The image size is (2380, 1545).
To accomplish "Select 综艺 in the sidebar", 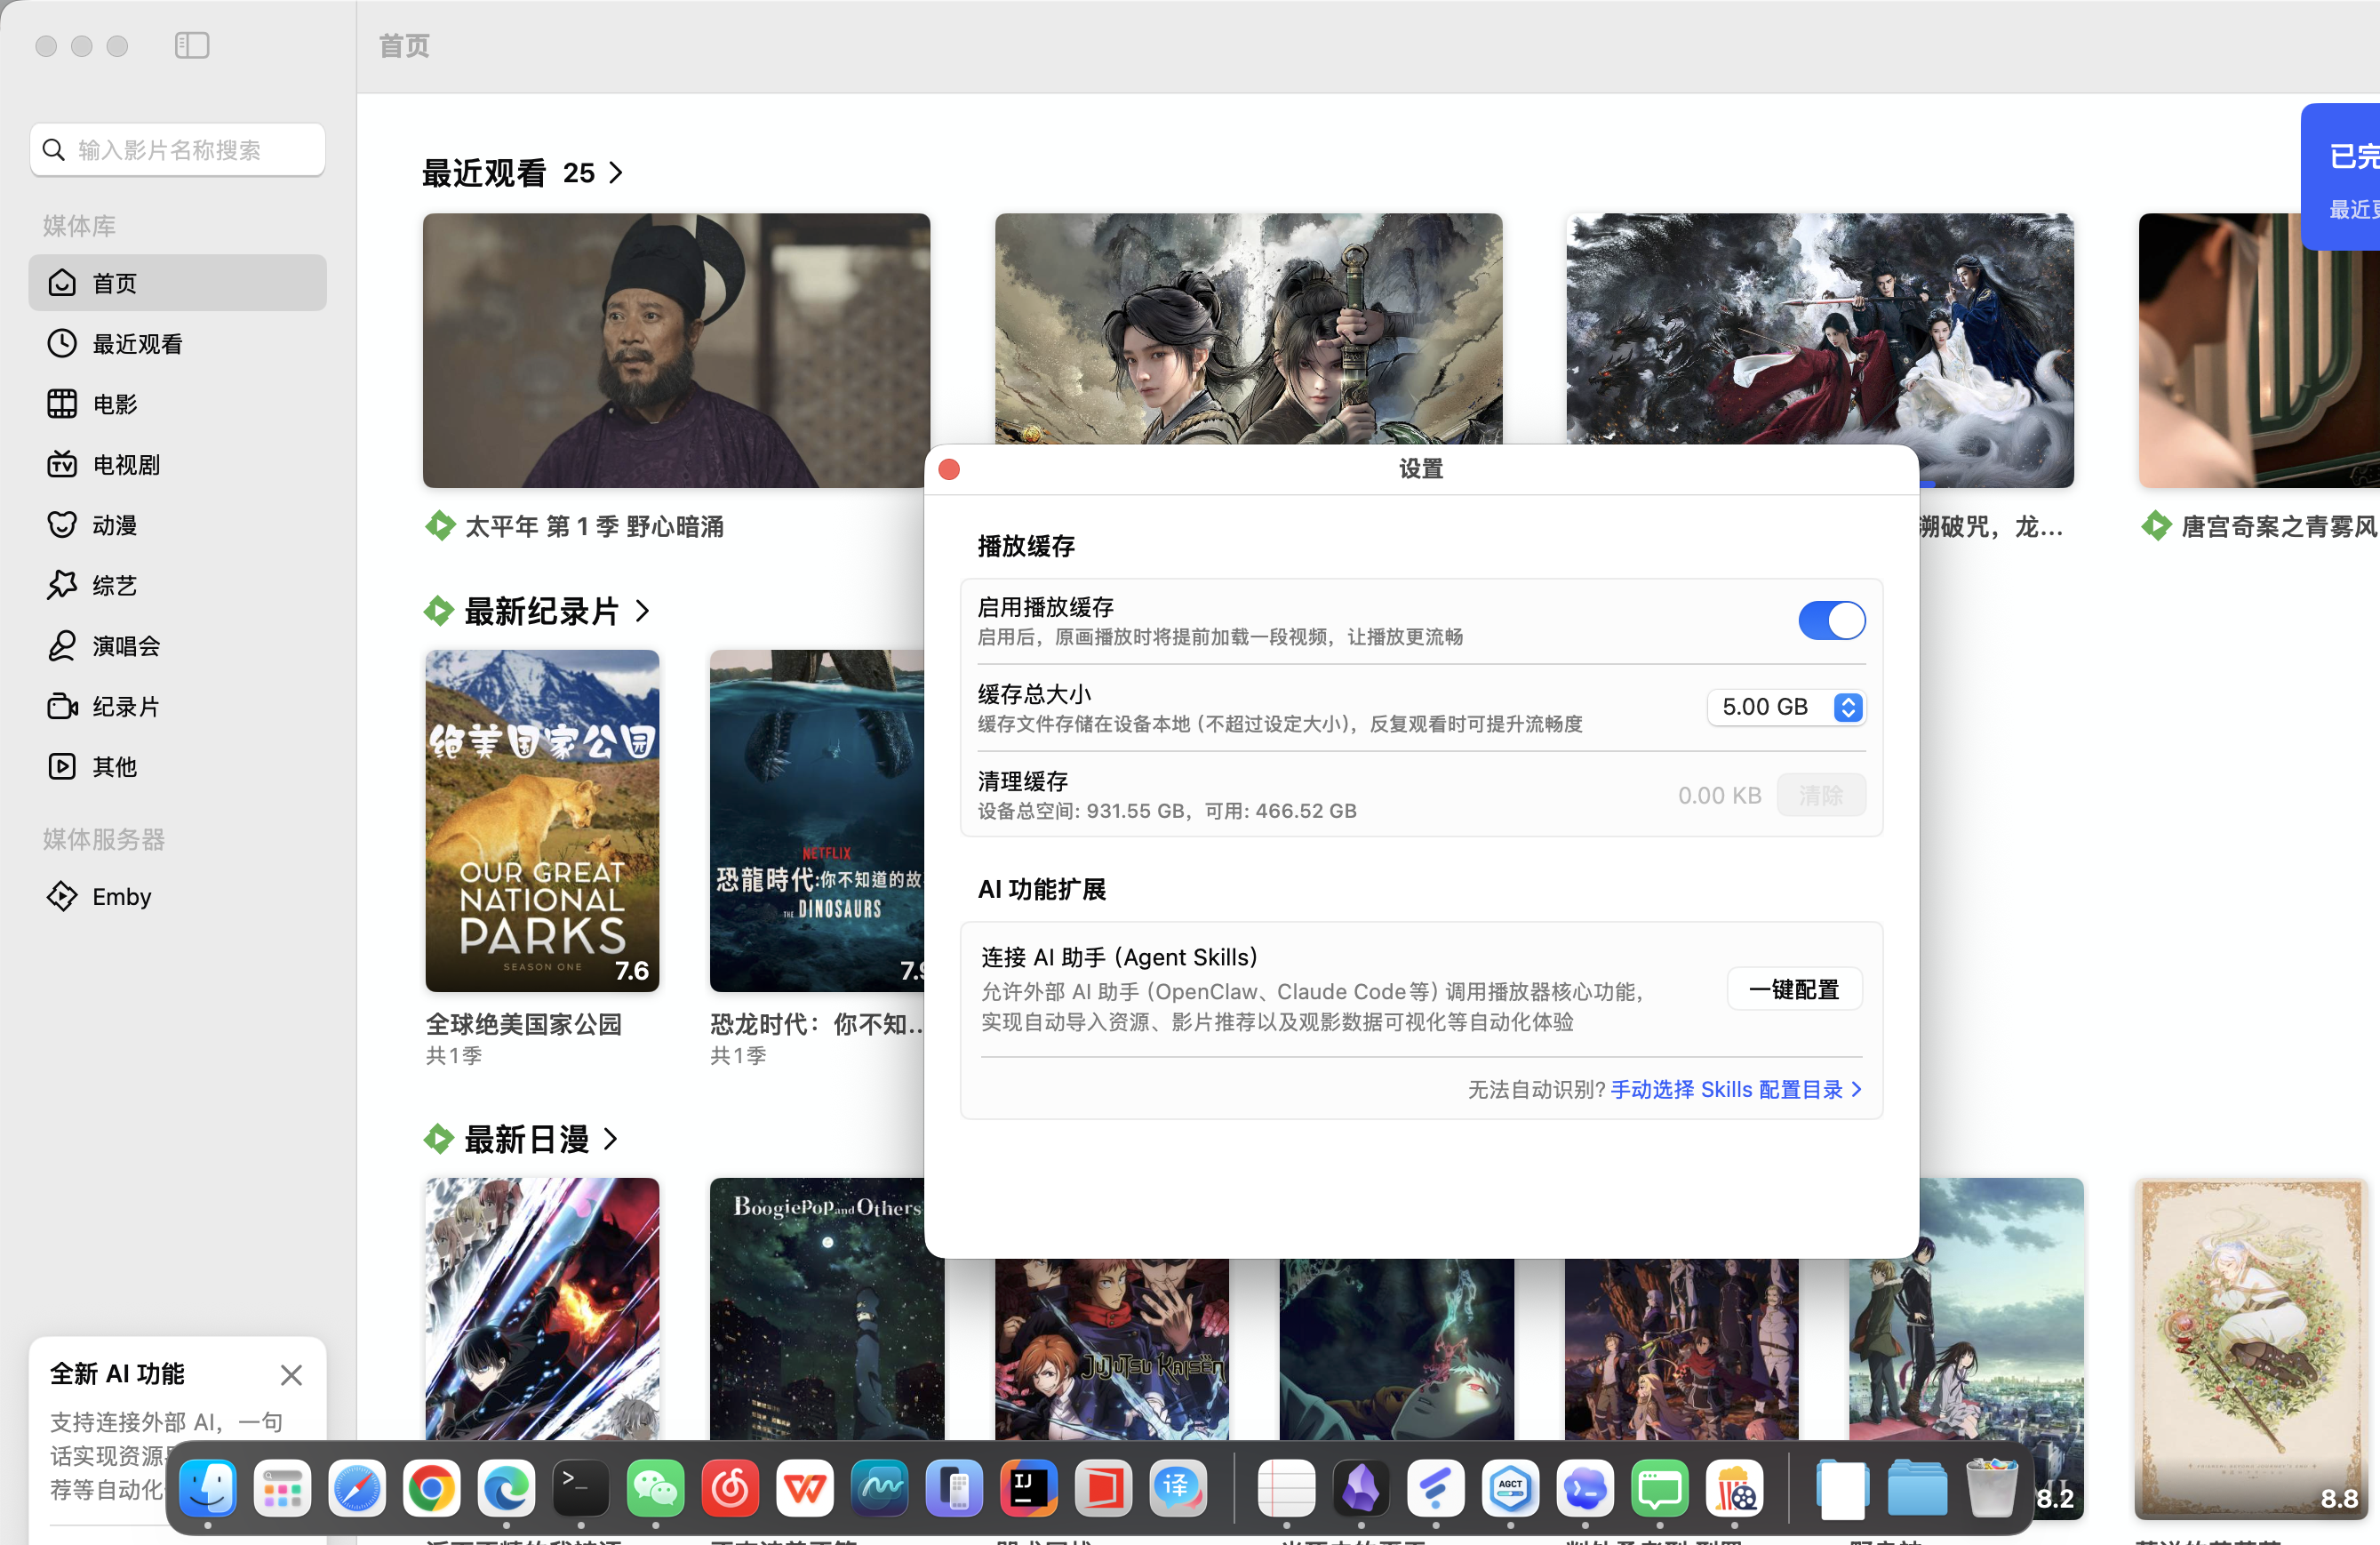I will click(x=178, y=585).
